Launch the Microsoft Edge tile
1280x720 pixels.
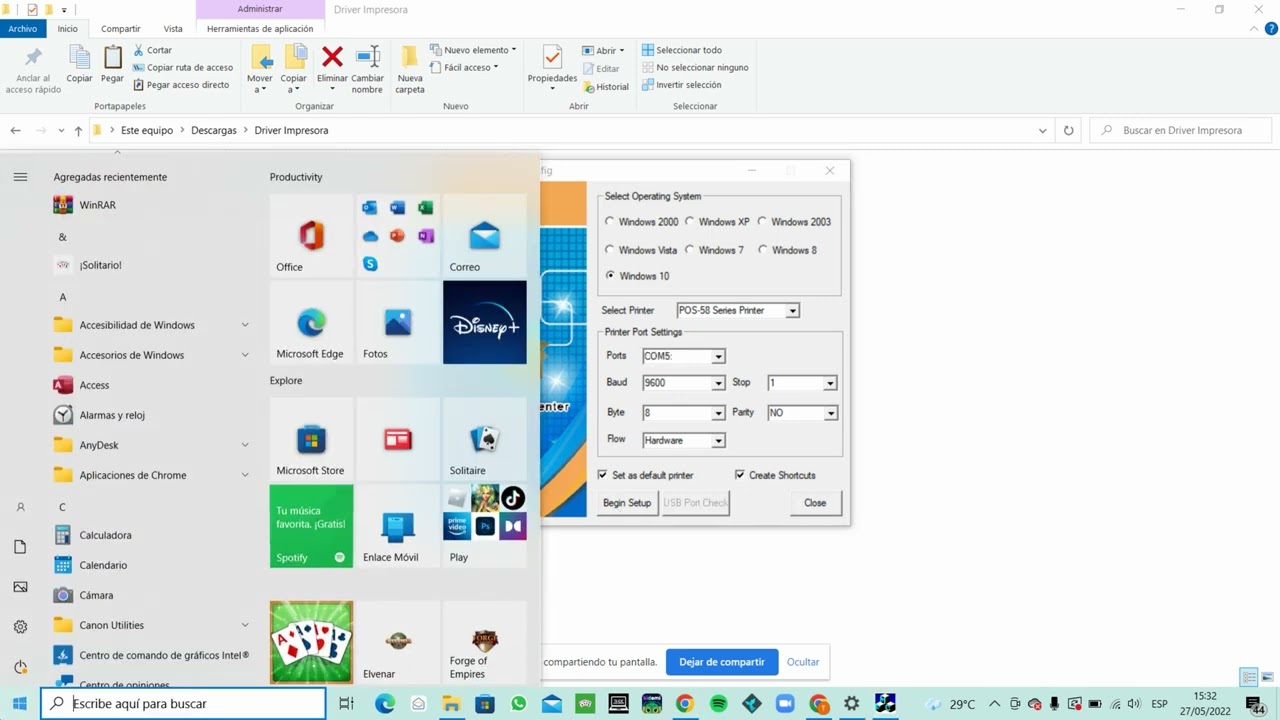point(311,322)
